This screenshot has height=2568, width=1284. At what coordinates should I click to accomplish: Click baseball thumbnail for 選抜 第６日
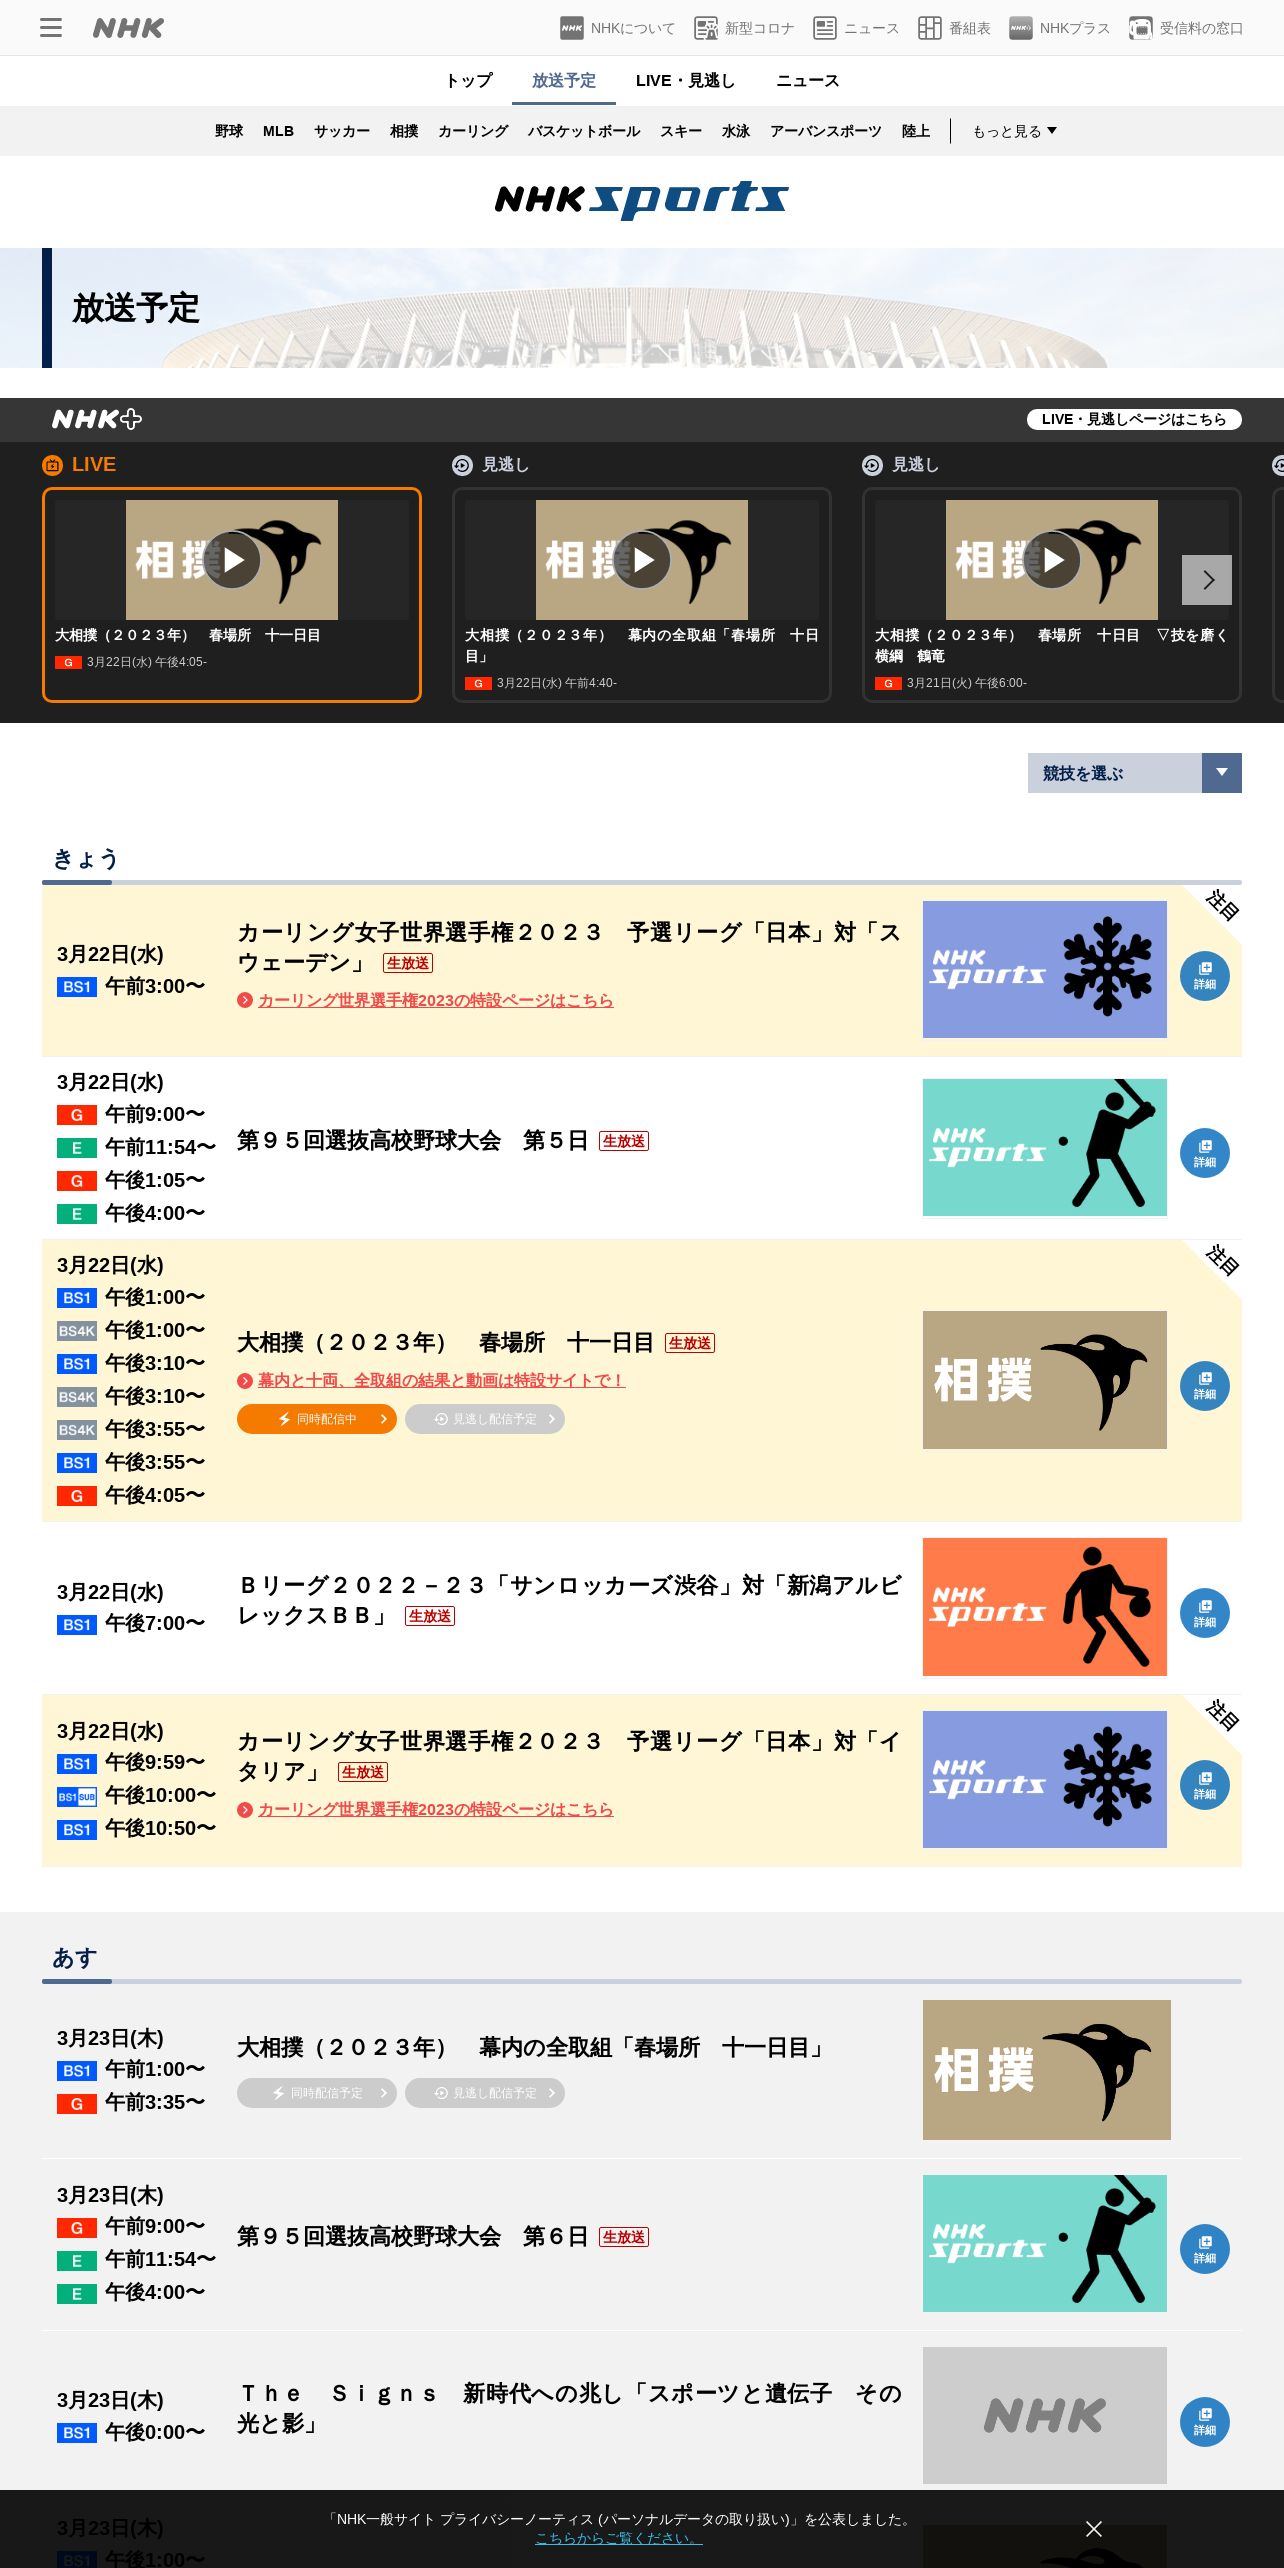pyautogui.click(x=1045, y=2243)
